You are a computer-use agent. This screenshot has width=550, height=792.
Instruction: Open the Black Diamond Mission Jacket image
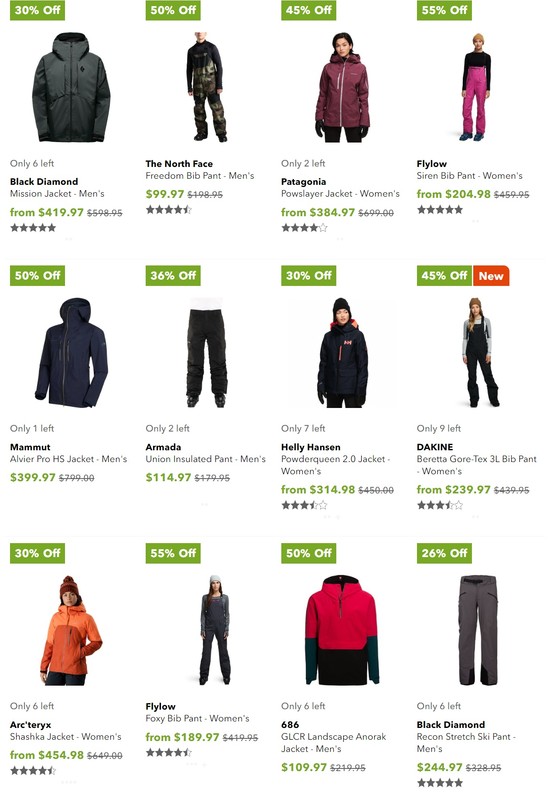(71, 87)
